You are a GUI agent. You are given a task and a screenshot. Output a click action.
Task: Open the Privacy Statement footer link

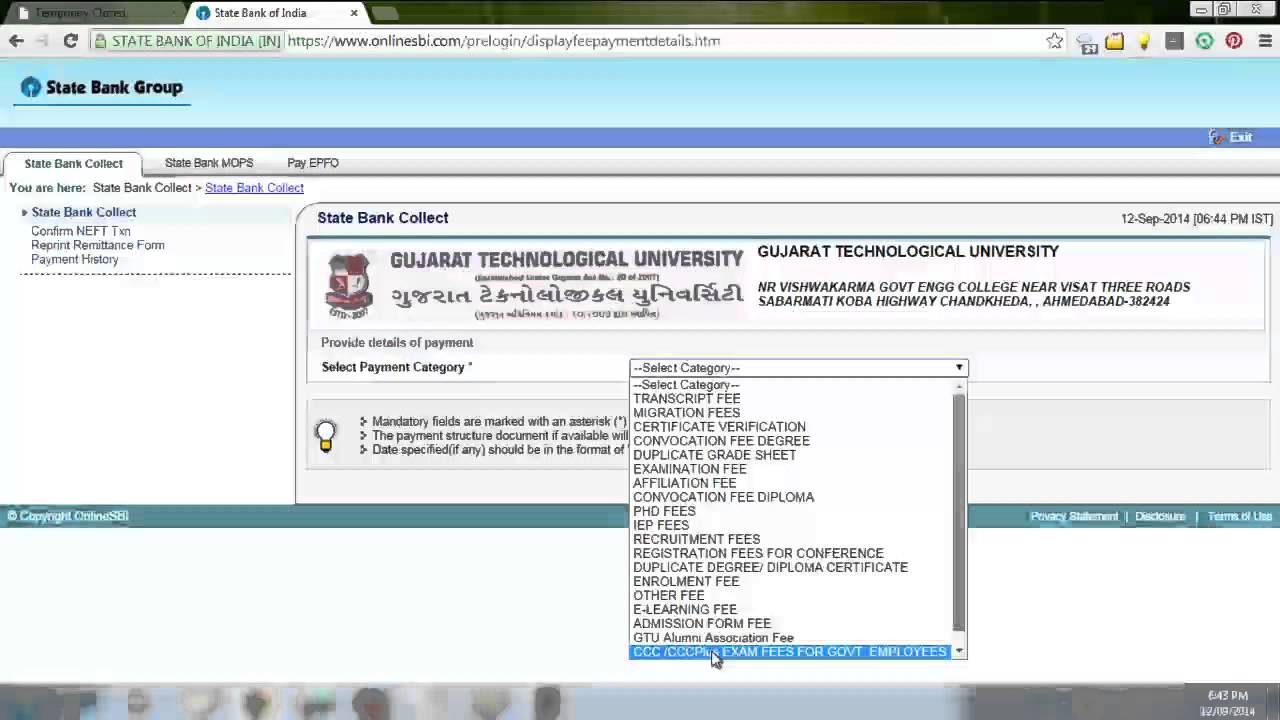click(1074, 516)
